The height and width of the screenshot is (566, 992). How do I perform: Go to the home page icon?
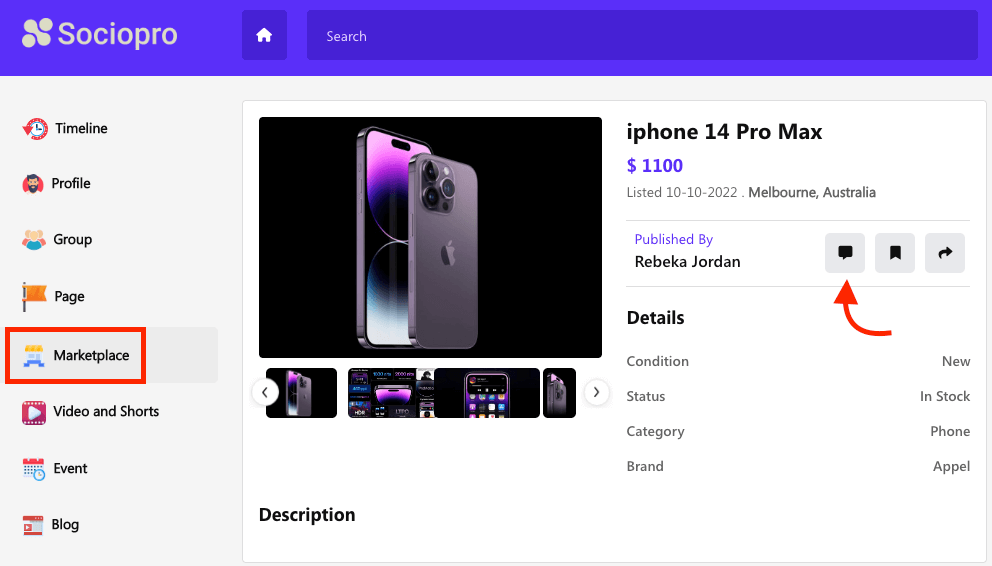[x=264, y=35]
